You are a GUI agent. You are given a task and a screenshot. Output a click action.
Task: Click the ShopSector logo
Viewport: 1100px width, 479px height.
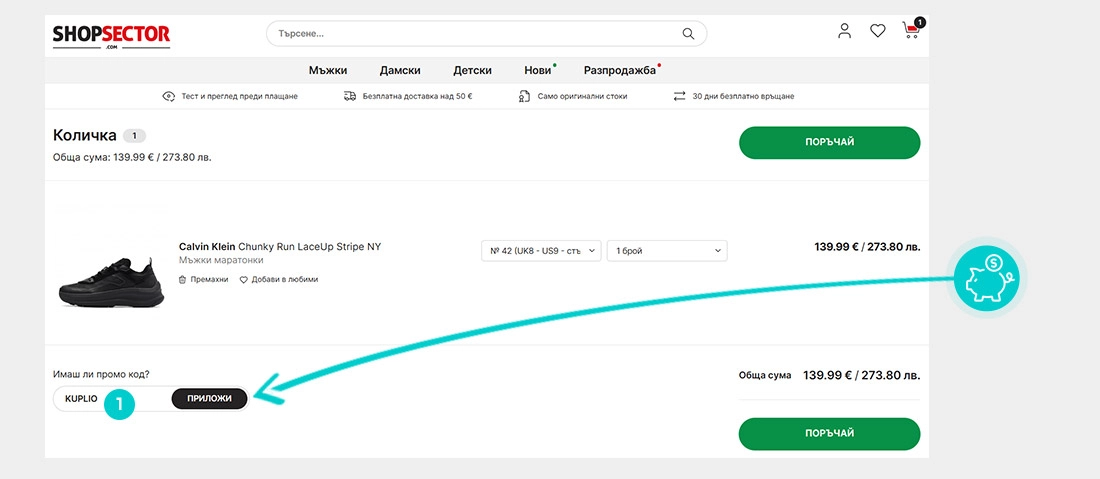tap(112, 36)
